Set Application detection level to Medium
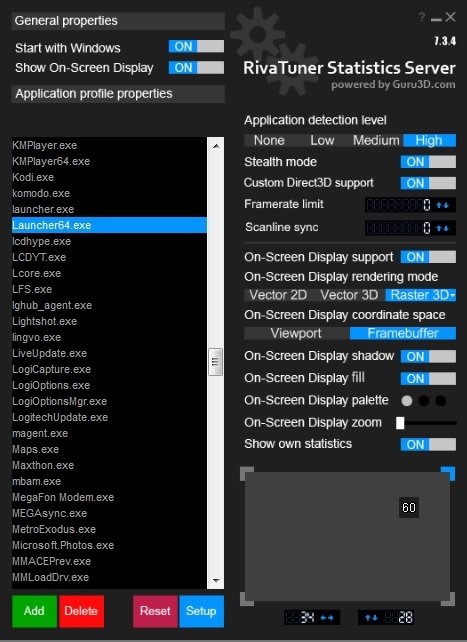This screenshot has width=467, height=642. click(376, 140)
